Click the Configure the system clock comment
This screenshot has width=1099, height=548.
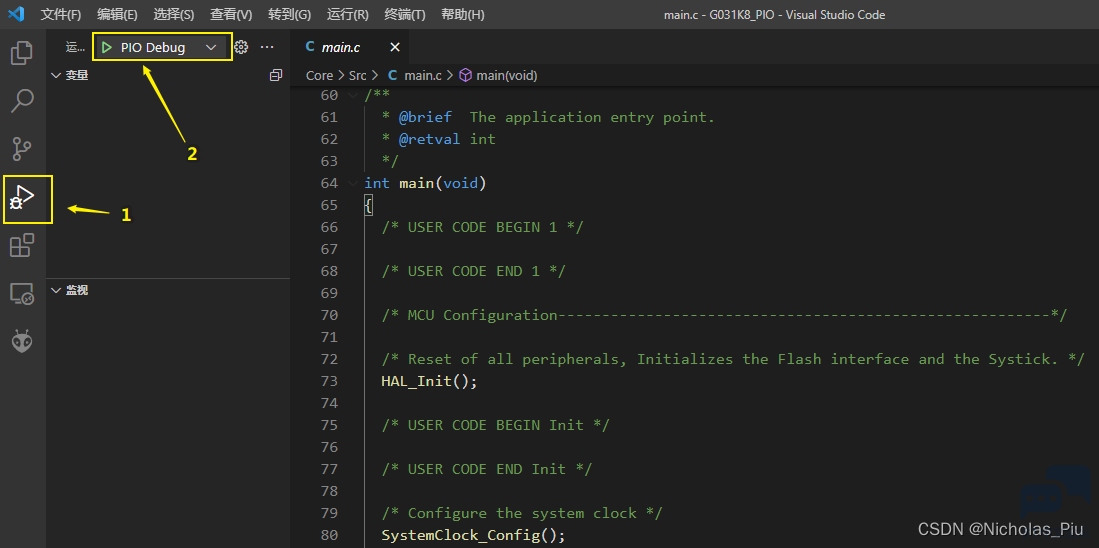pos(521,513)
